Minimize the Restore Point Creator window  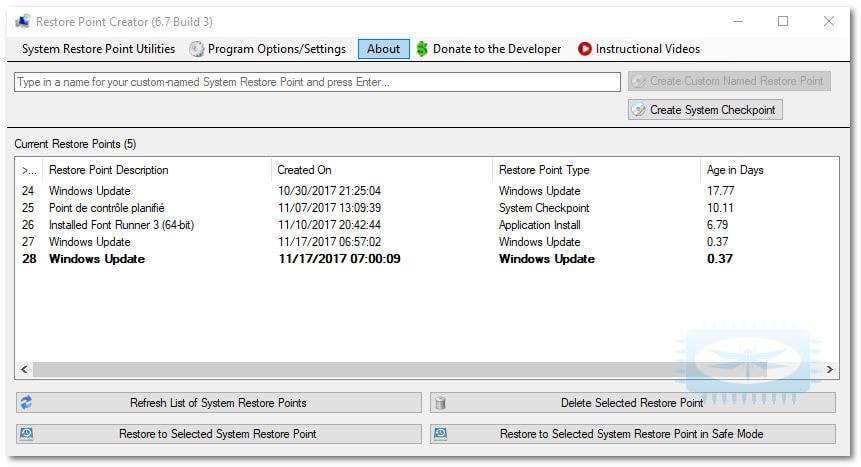pos(738,21)
